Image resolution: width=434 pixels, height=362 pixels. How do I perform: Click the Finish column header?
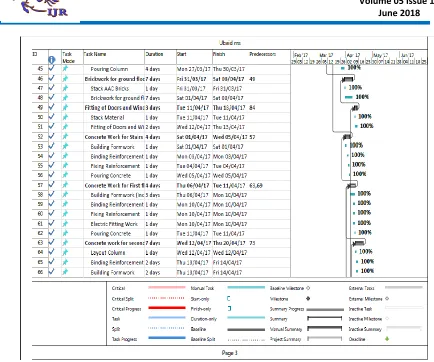[x=219, y=54]
